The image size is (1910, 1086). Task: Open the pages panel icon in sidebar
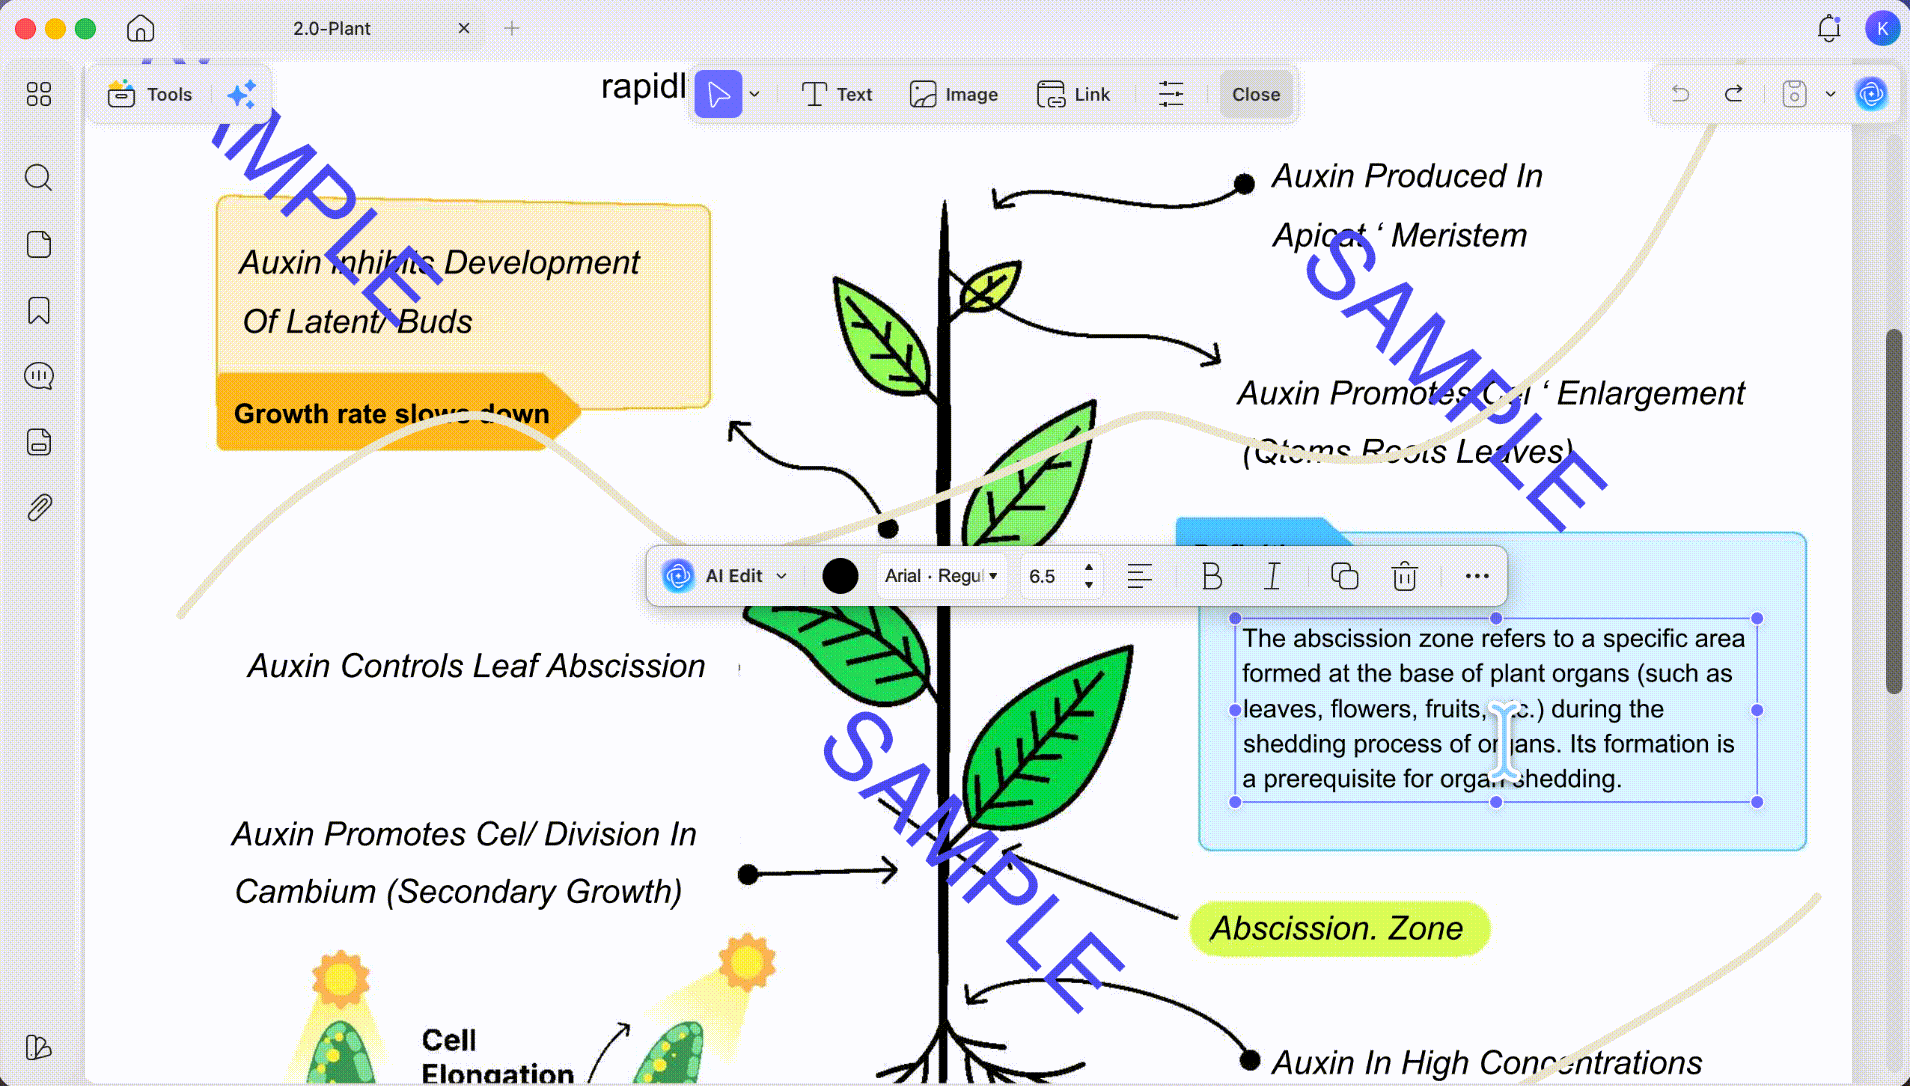(39, 244)
